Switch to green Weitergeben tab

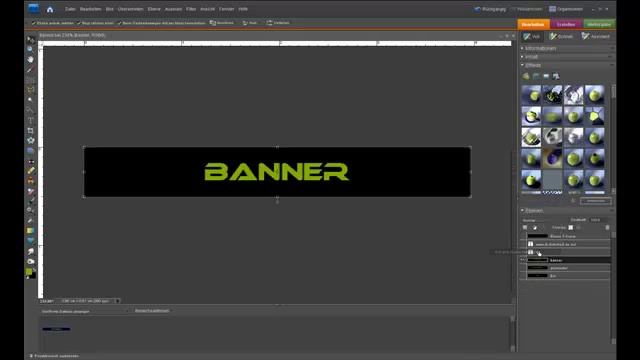[599, 24]
